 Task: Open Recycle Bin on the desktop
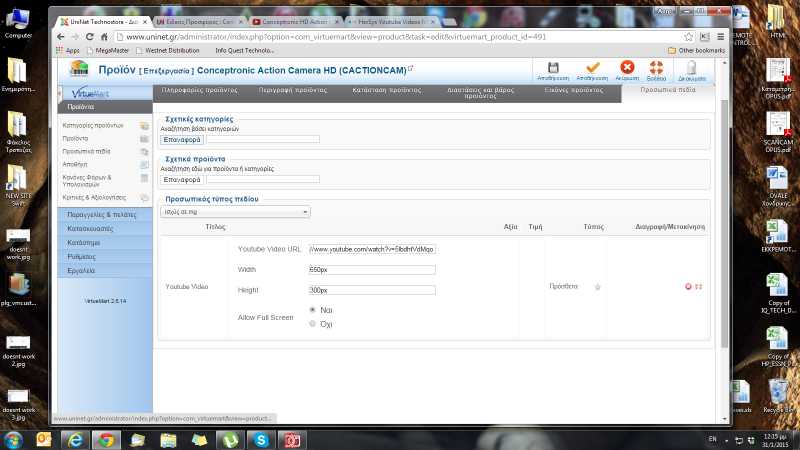click(x=778, y=396)
